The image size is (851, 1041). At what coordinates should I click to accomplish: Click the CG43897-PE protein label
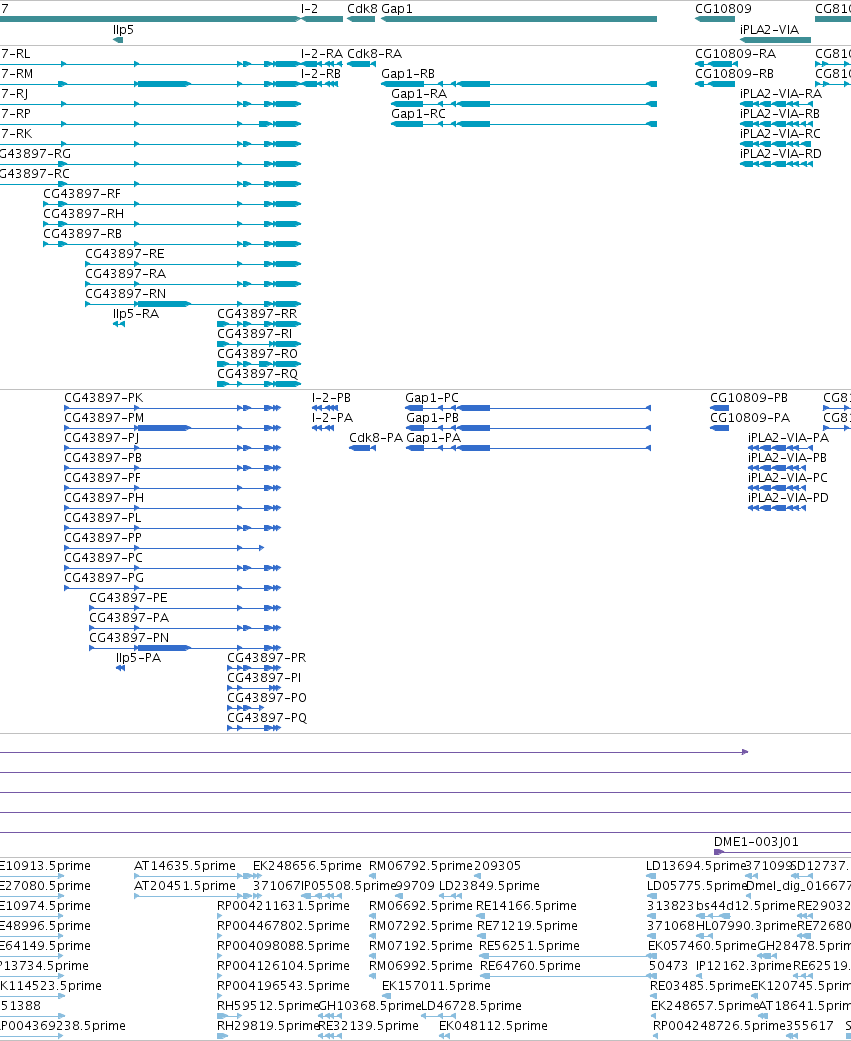coord(128,598)
